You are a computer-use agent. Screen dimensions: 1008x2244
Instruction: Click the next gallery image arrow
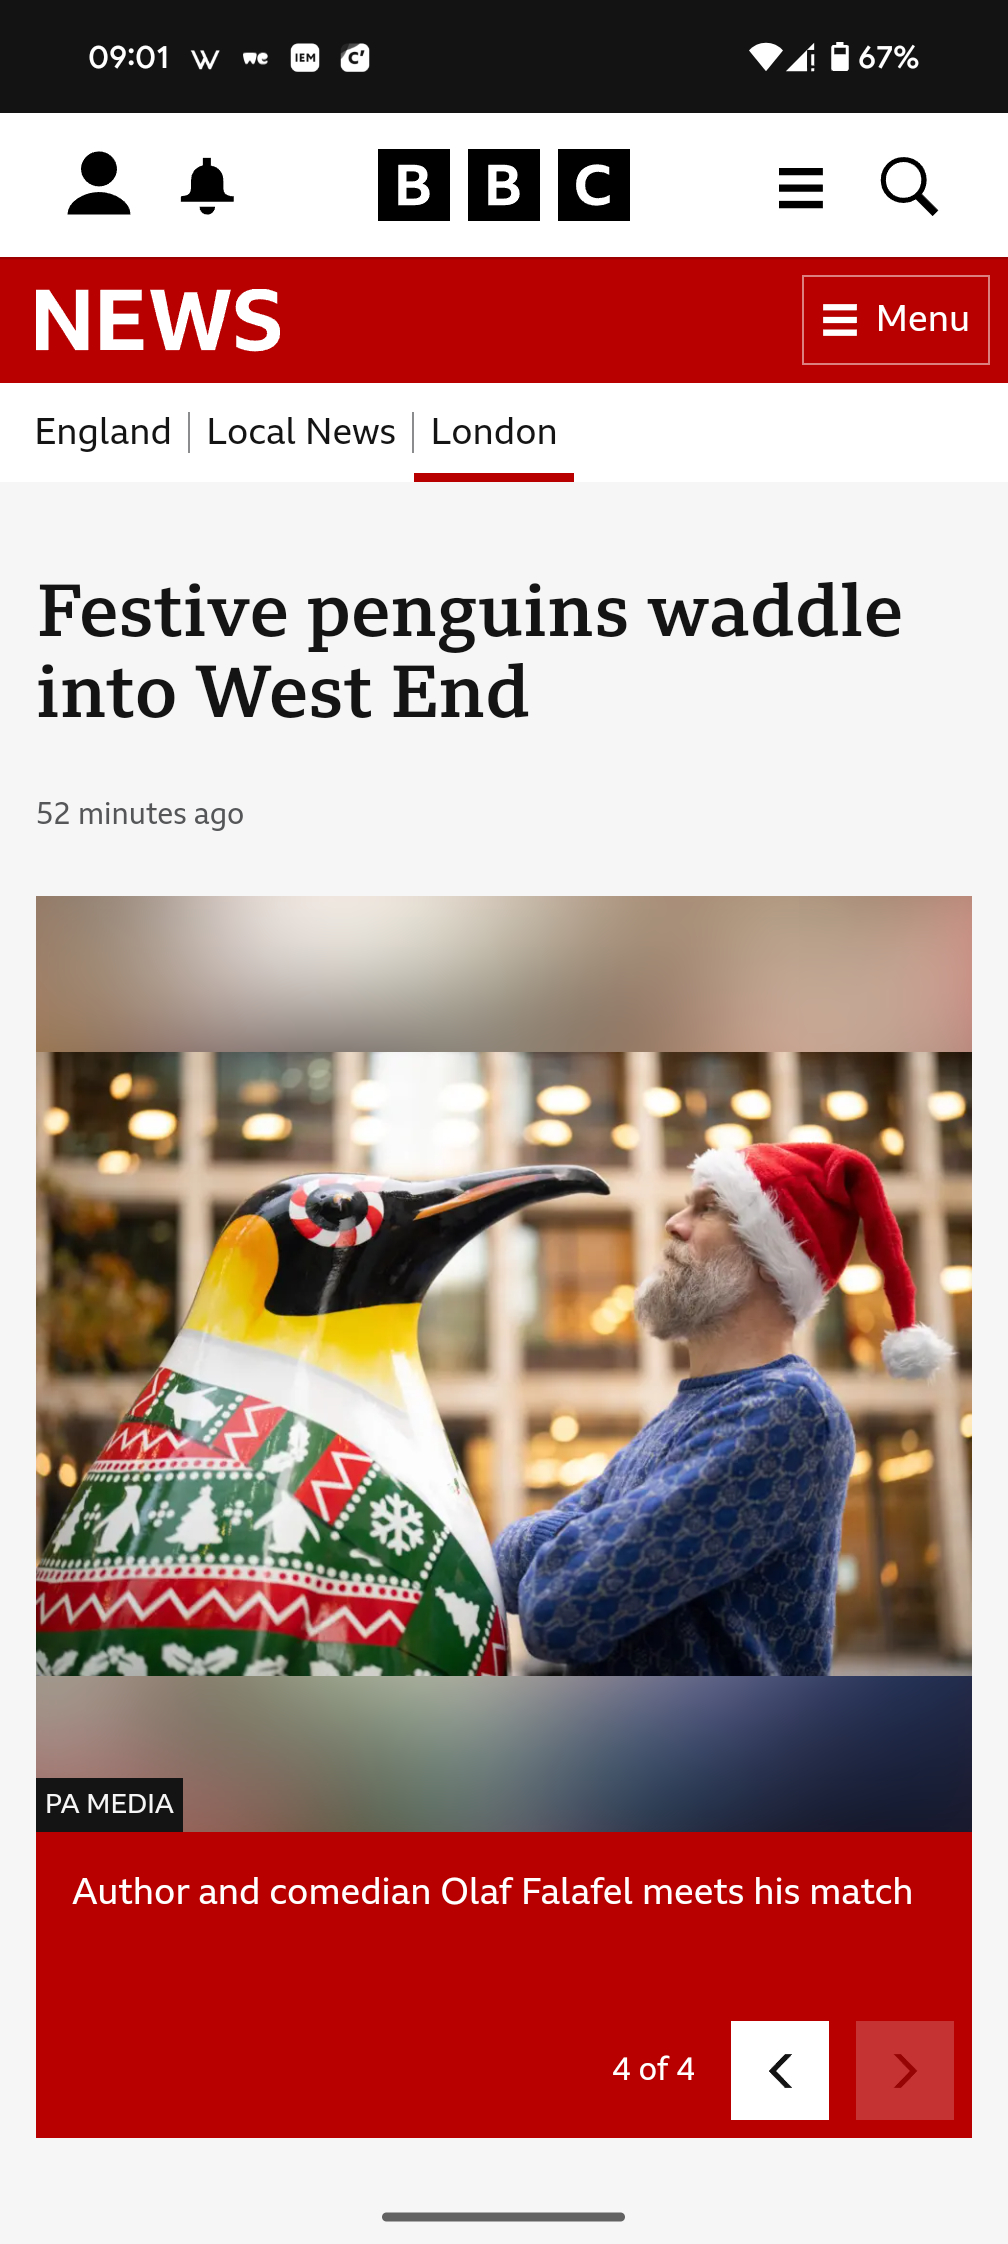click(x=905, y=2070)
